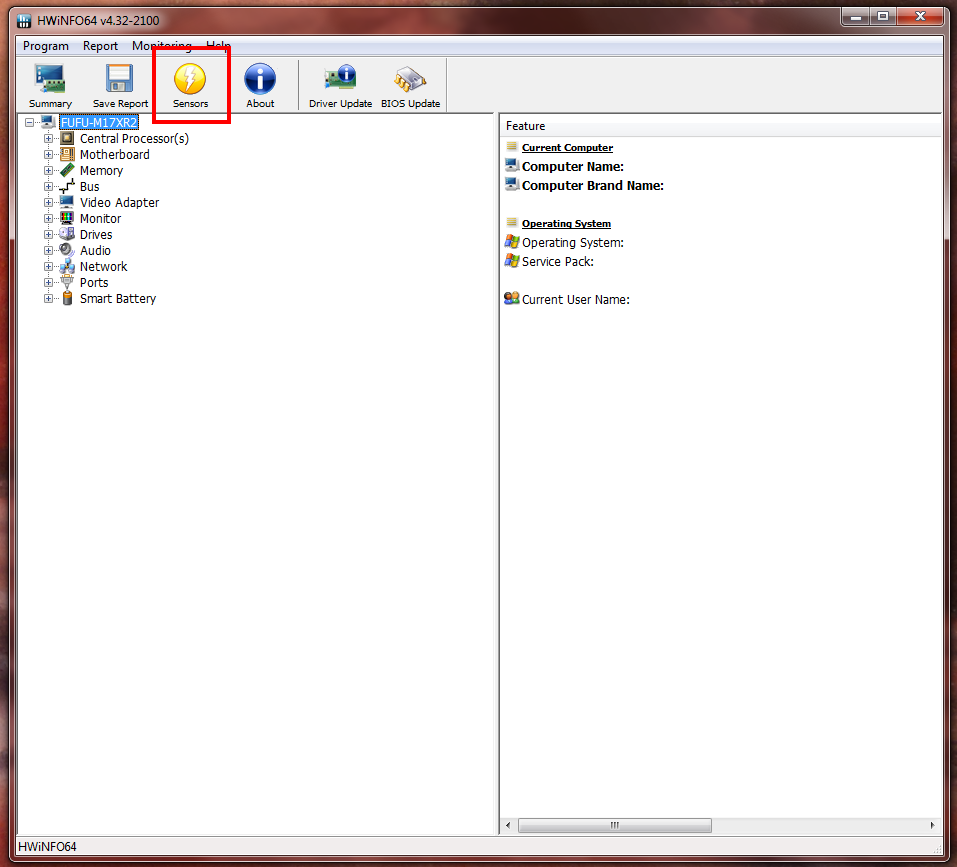Click the horizontal scrollbar thumb
Image resolution: width=957 pixels, height=867 pixels.
tap(615, 826)
